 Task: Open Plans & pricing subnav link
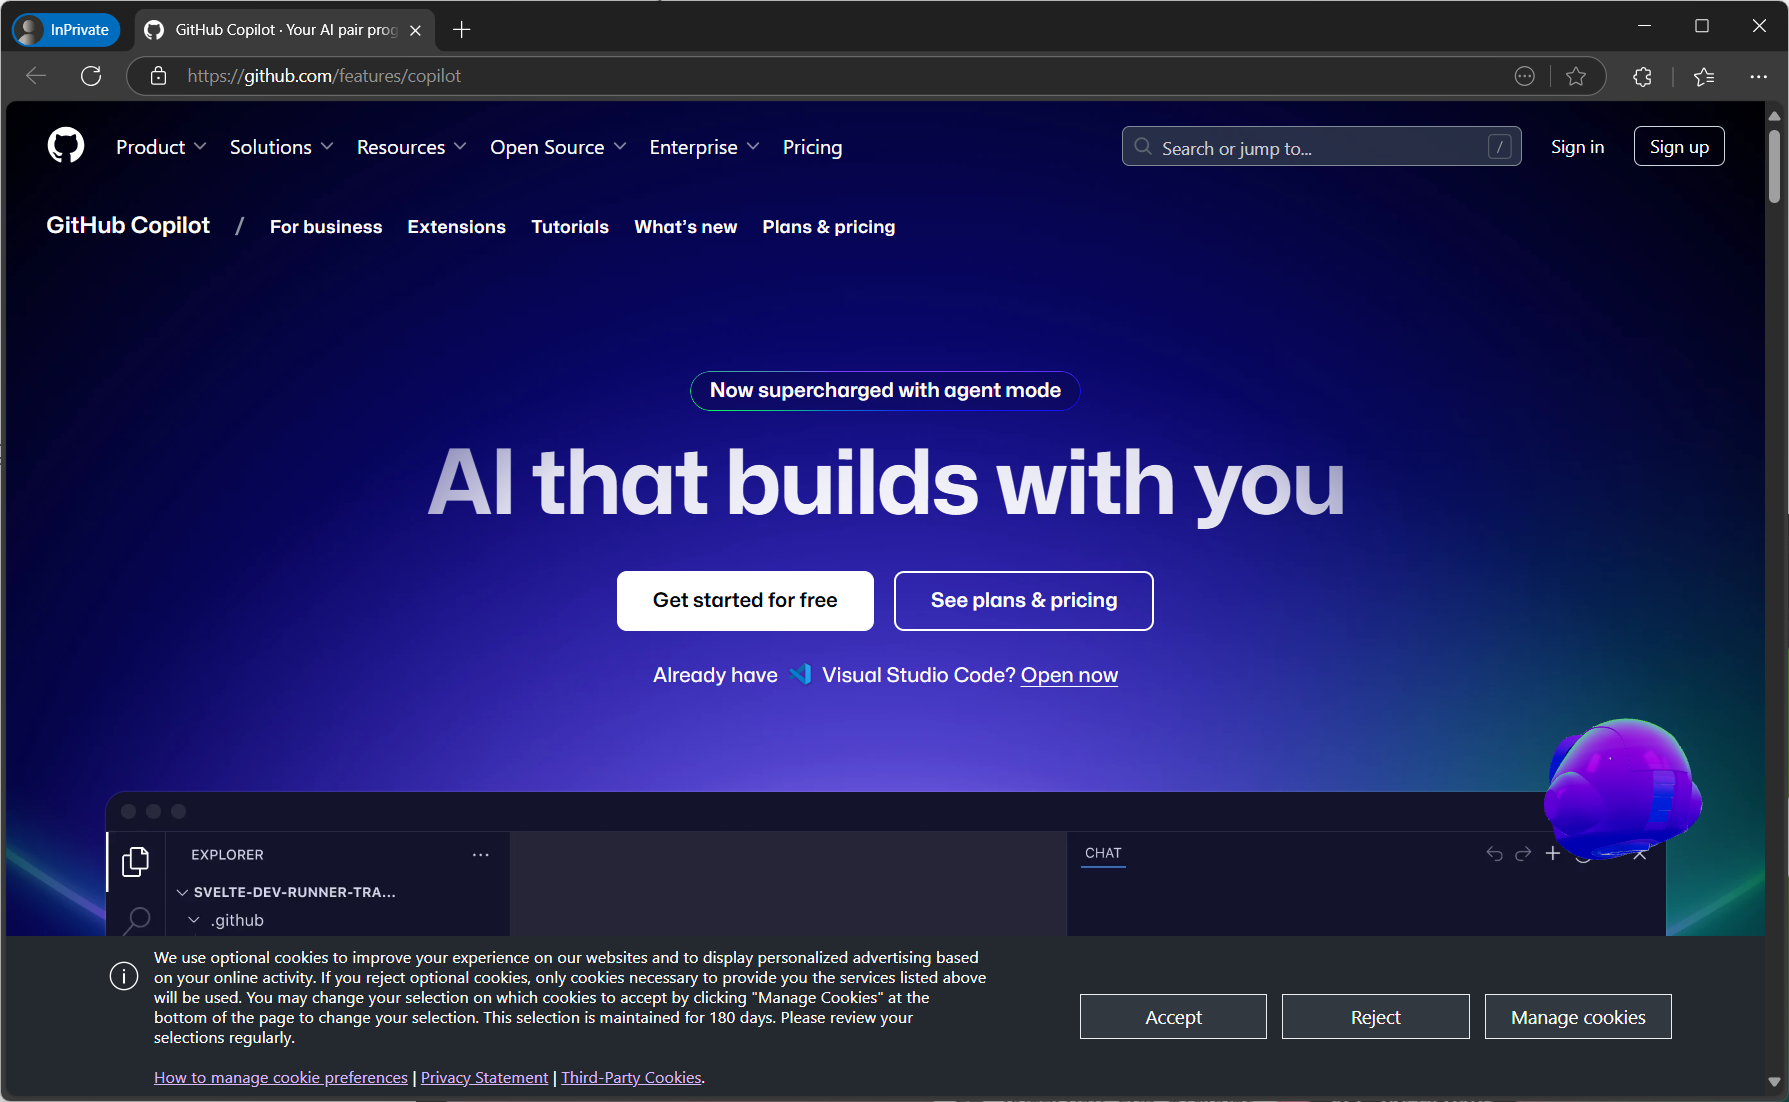[x=829, y=227]
